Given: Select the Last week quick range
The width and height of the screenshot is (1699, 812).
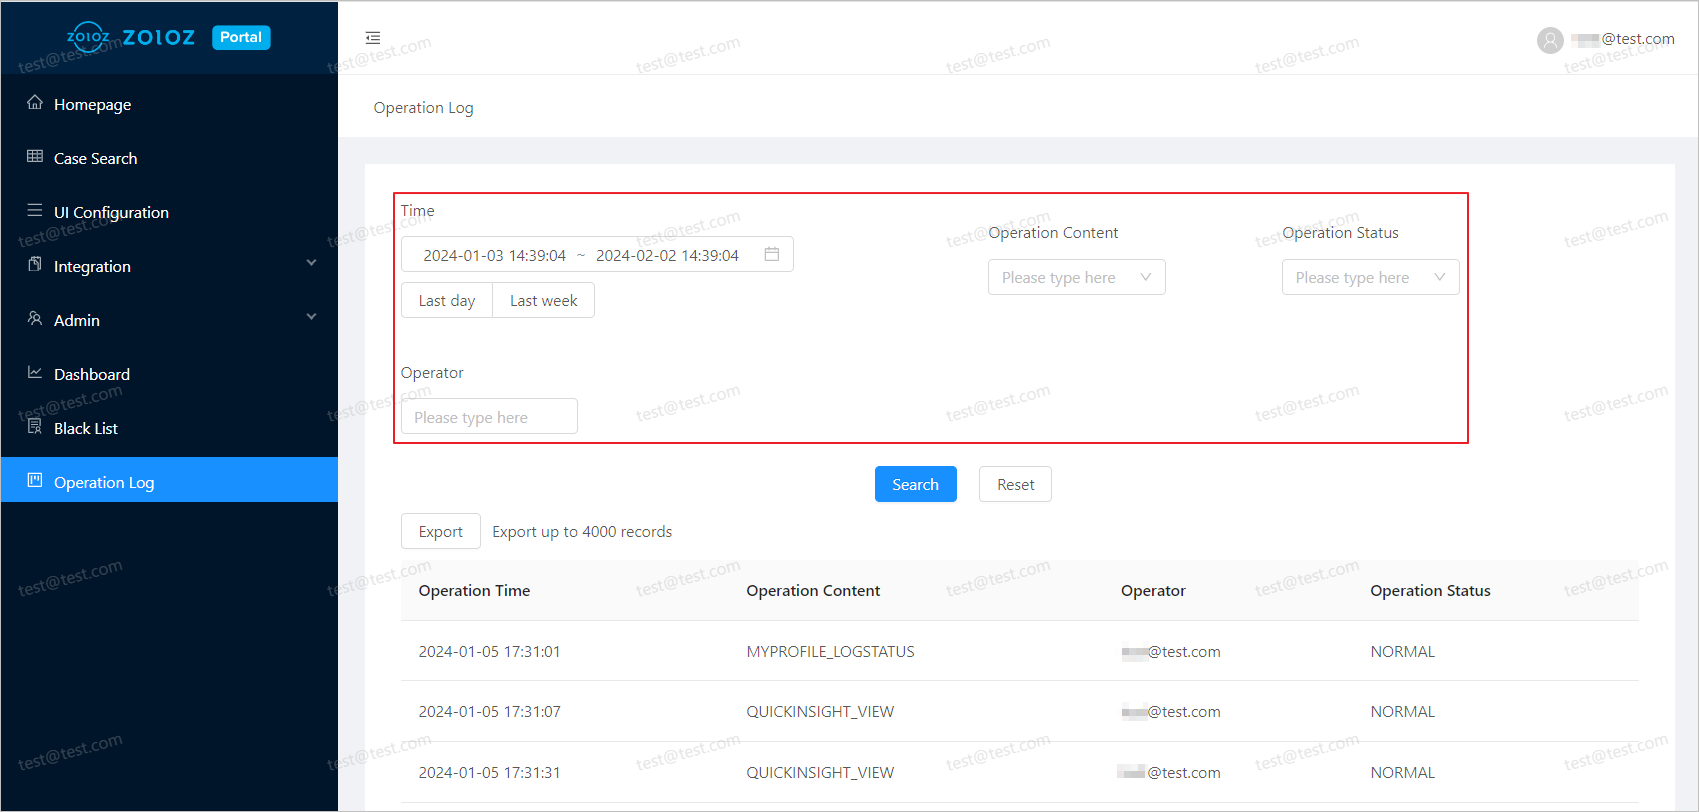Looking at the screenshot, I should [543, 300].
